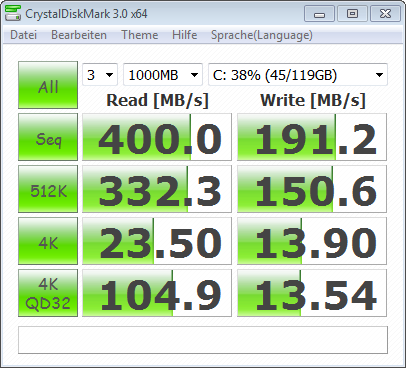
Task: Click the 512K read result 332.3
Action: tap(157, 189)
